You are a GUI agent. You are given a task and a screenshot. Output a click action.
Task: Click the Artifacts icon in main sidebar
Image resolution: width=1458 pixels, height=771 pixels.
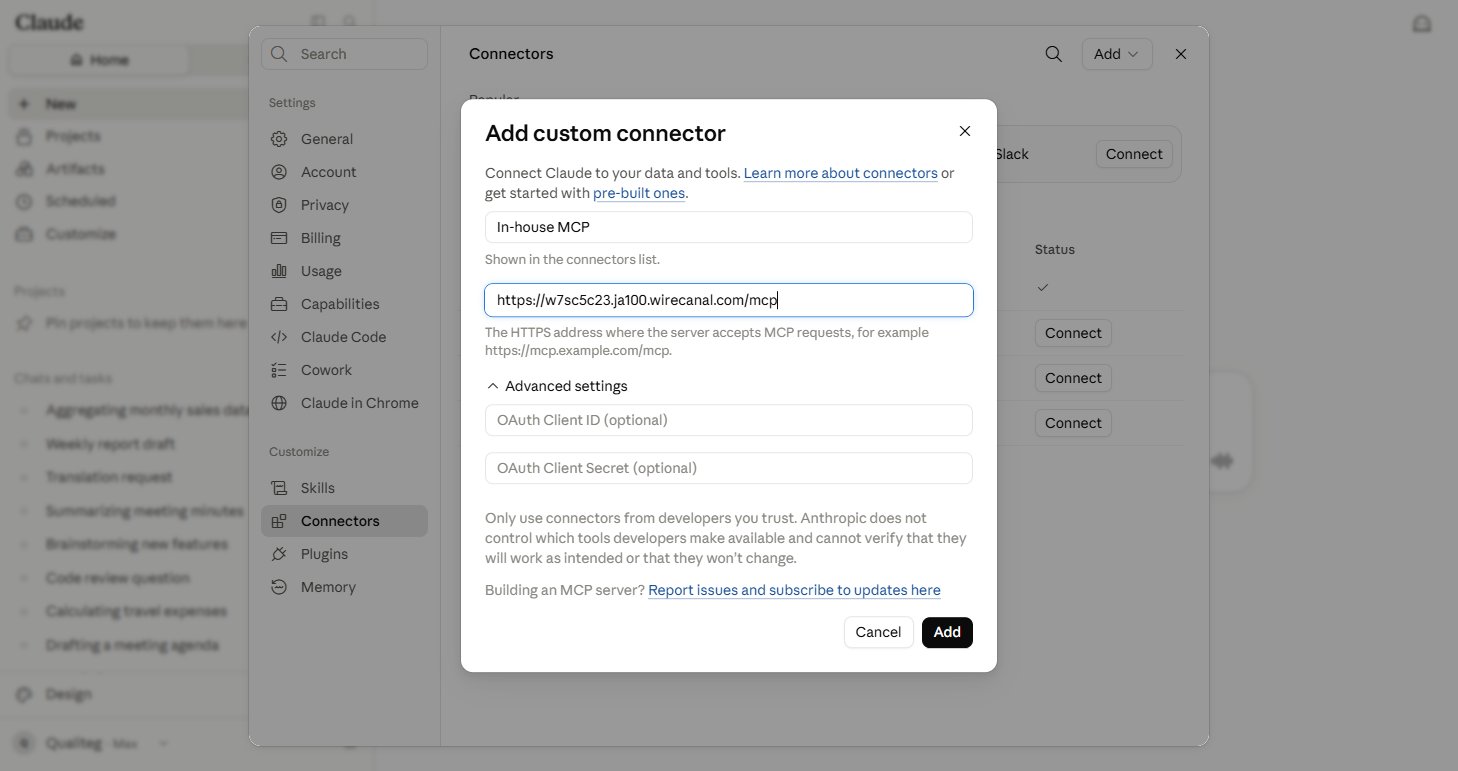24,169
